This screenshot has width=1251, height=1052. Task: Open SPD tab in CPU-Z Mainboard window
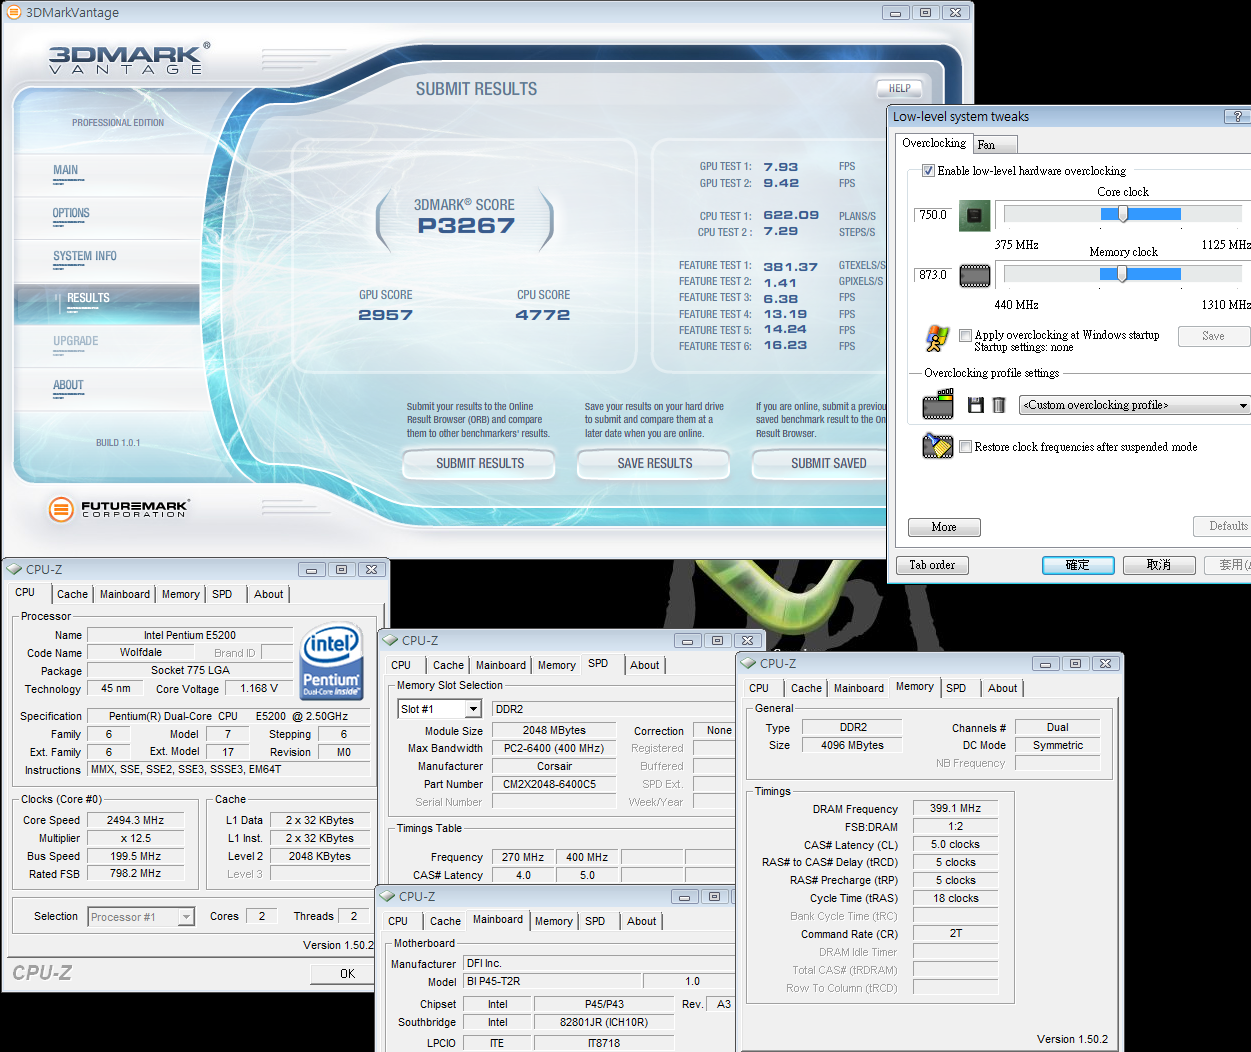pos(595,921)
